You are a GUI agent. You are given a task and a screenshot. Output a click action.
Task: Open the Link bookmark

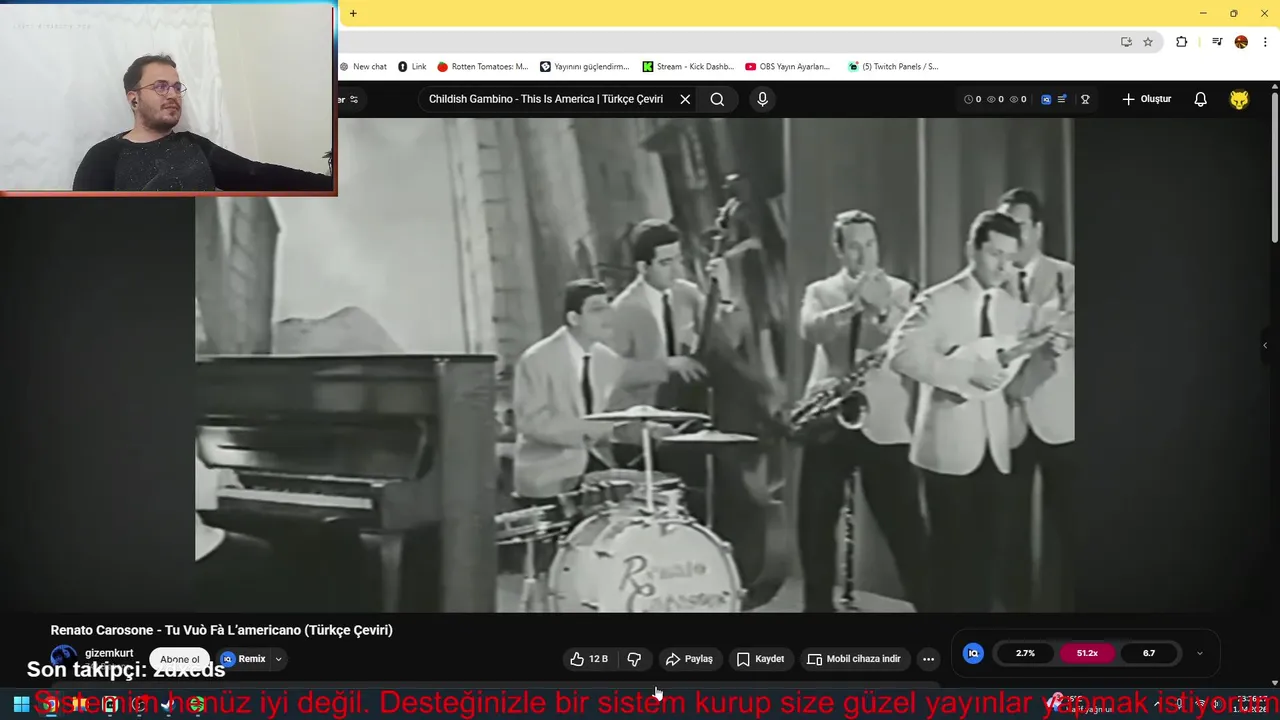(412, 66)
